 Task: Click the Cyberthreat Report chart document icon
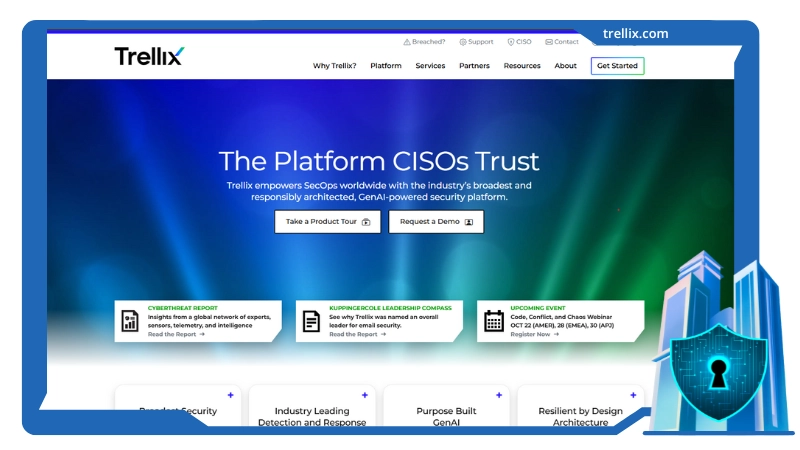(x=130, y=321)
